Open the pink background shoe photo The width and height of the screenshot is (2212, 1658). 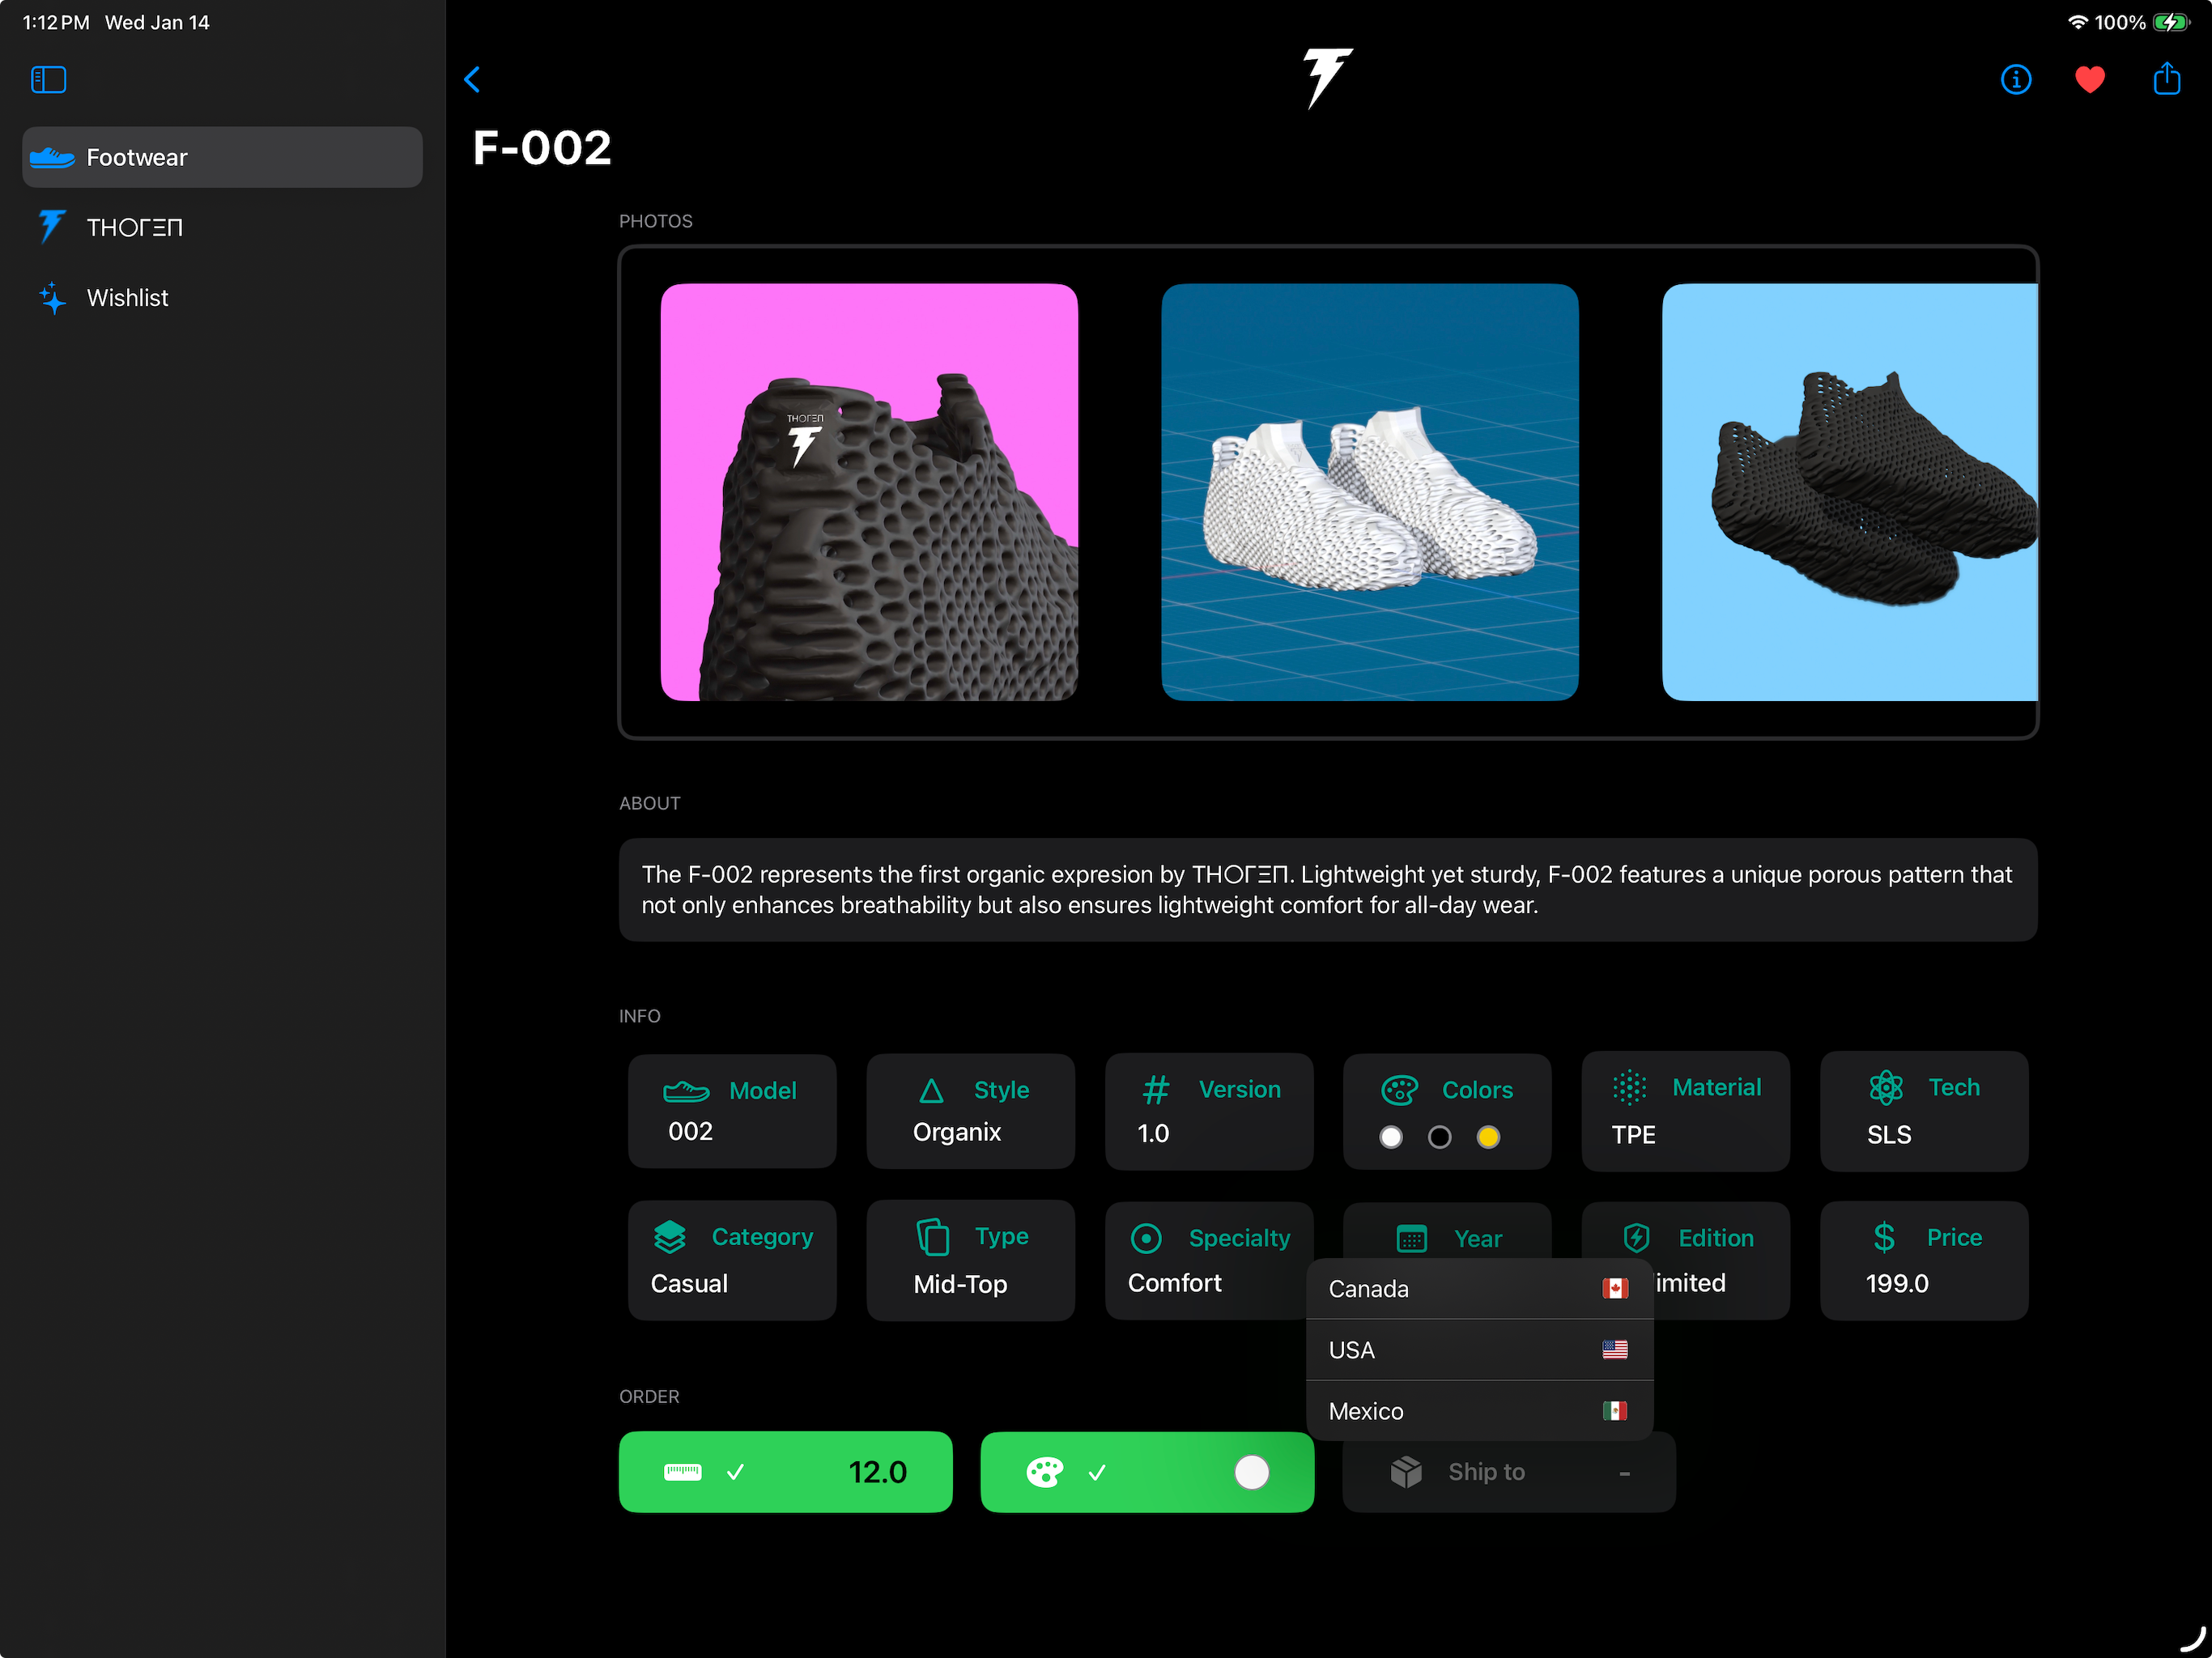(x=869, y=492)
